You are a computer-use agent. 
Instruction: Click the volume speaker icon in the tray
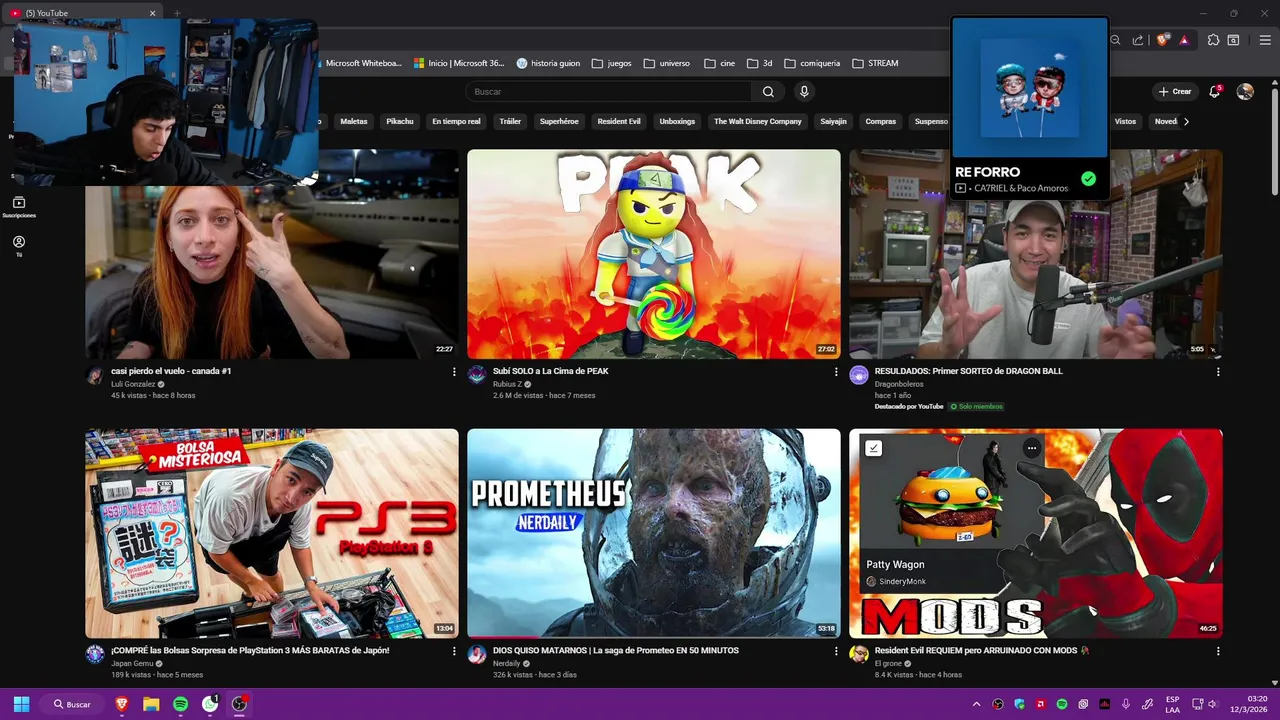point(1212,704)
